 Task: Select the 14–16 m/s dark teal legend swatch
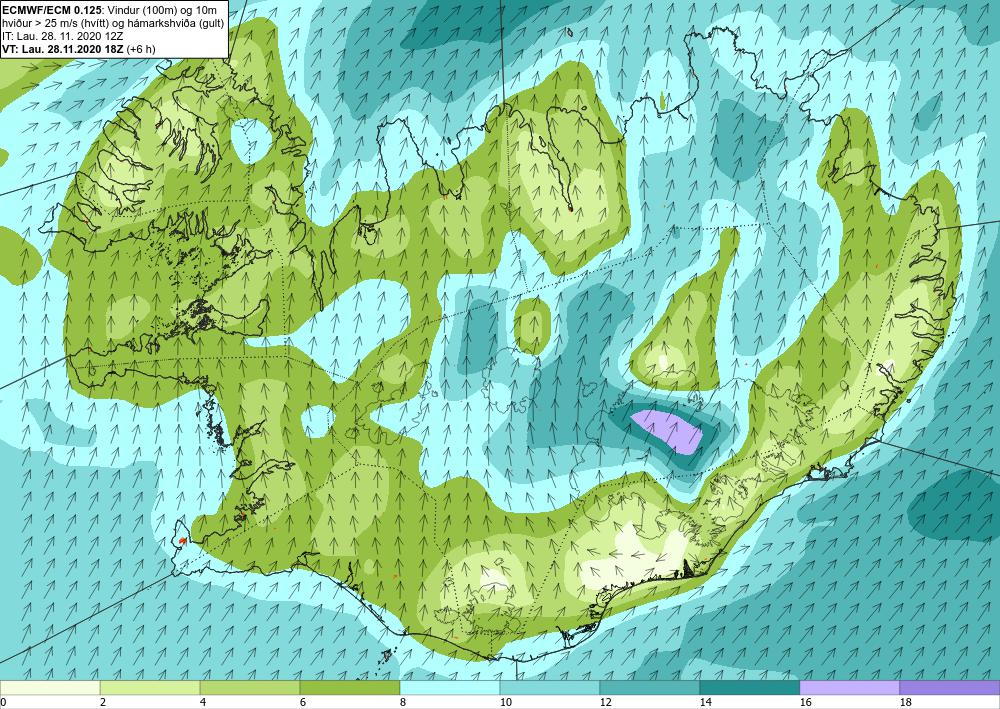coord(750,688)
